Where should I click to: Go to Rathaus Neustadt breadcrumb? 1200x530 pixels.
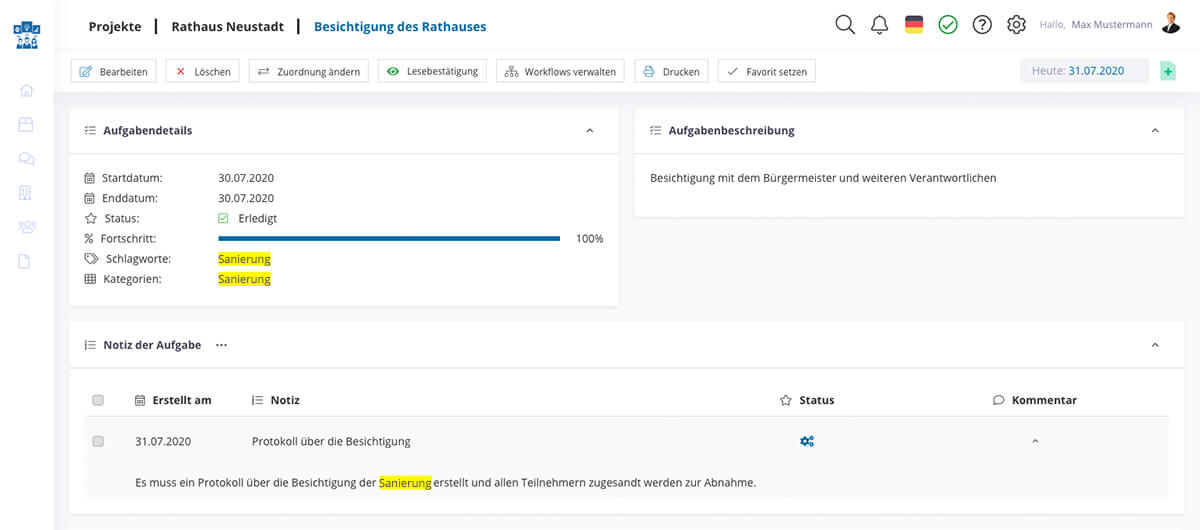[227, 27]
